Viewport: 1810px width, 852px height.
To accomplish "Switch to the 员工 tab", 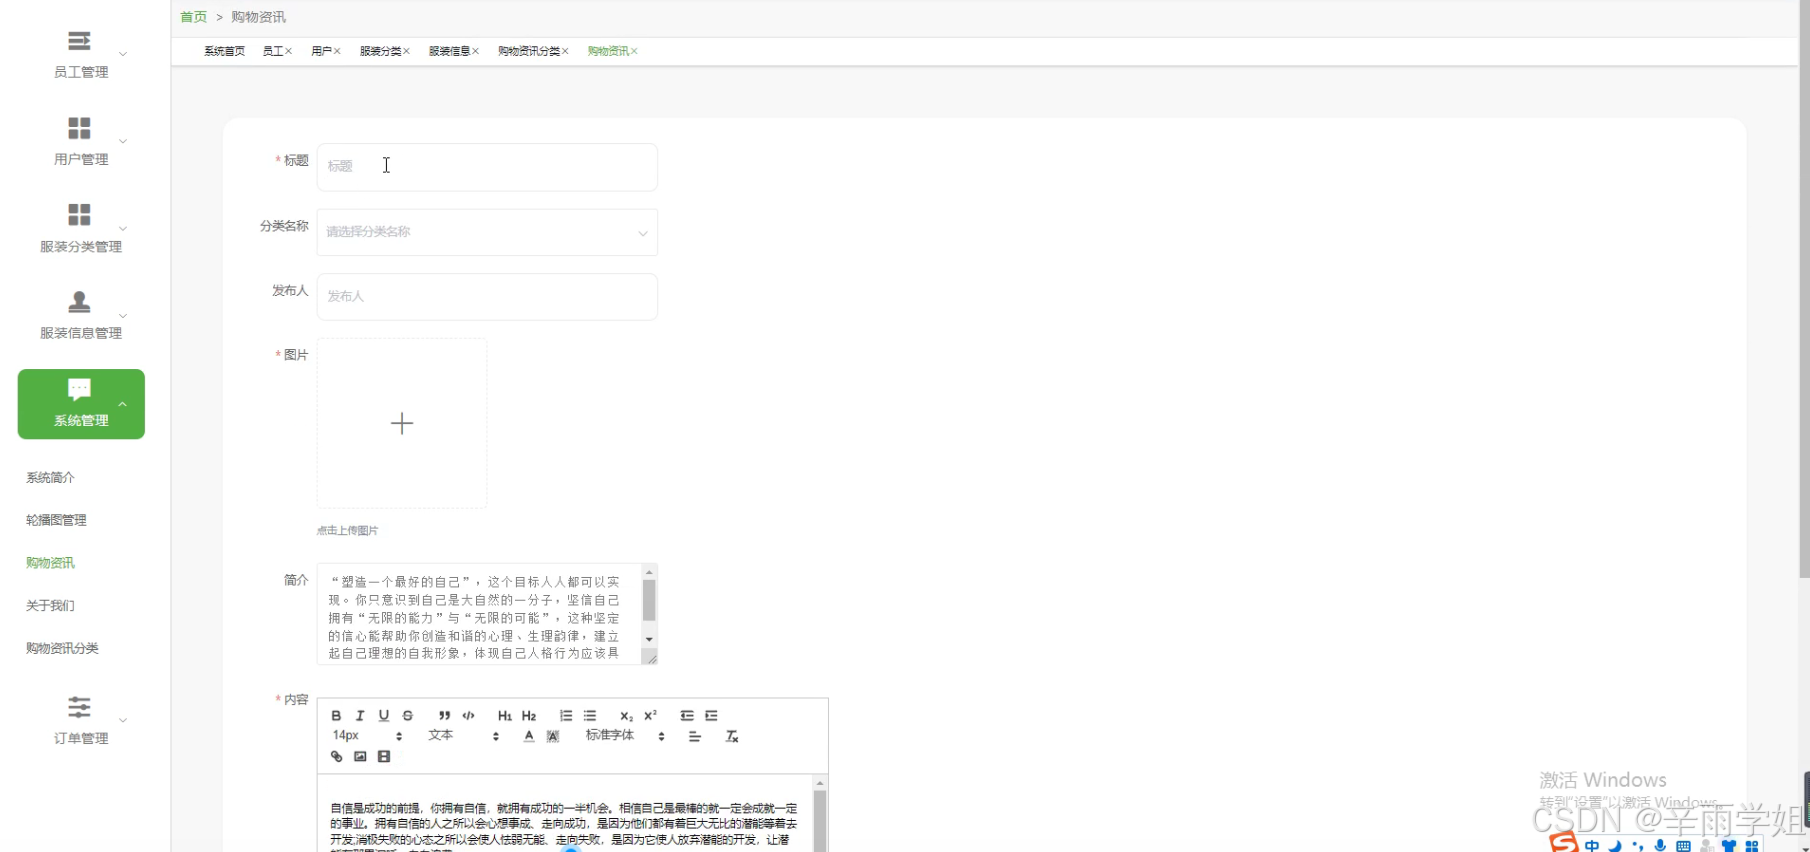I will [x=272, y=51].
